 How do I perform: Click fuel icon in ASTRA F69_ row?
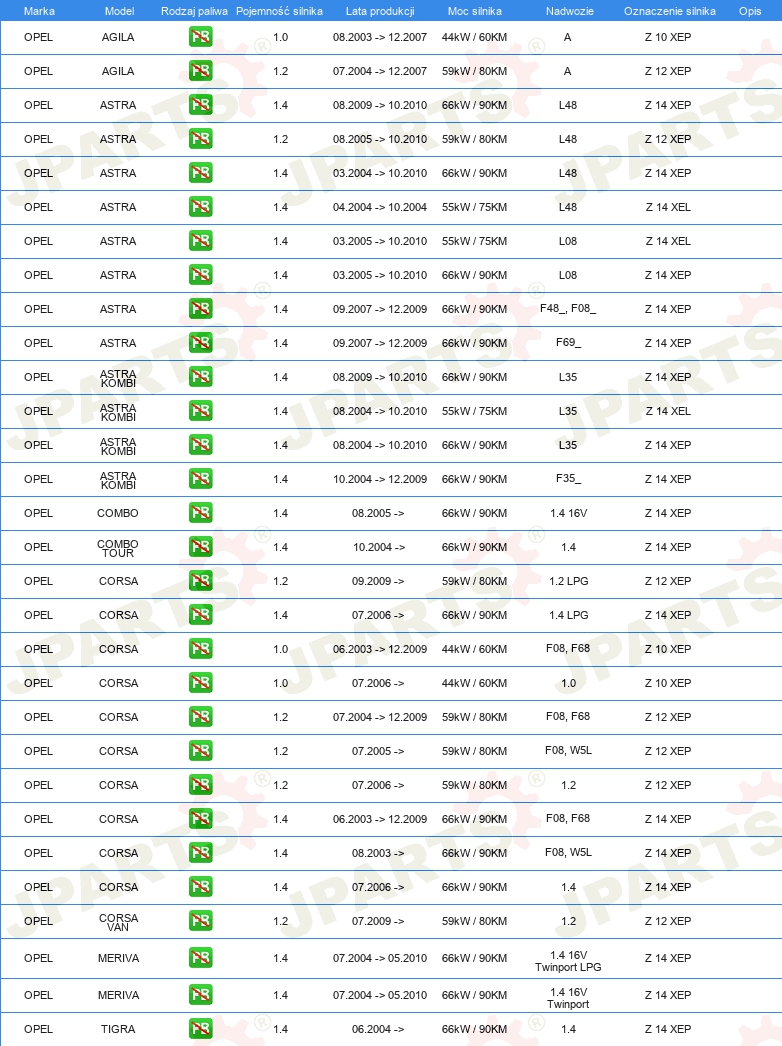[x=200, y=343]
